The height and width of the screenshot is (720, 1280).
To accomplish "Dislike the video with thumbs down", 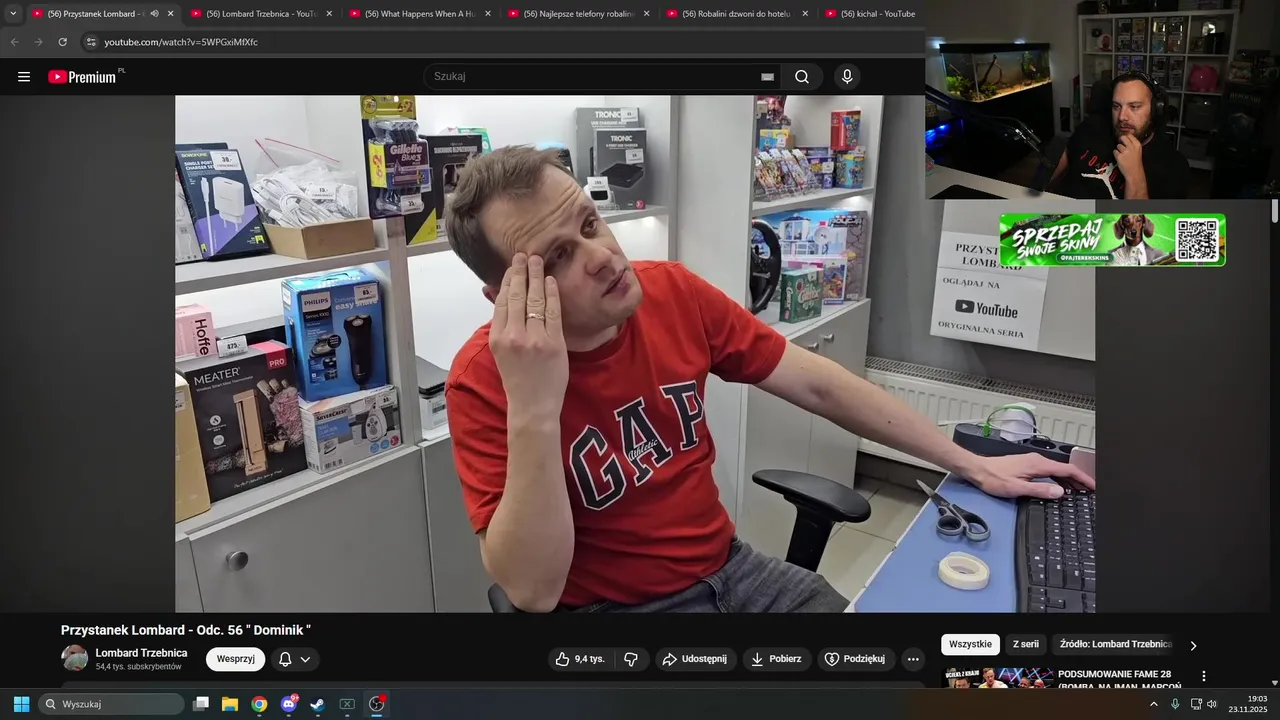I will [631, 659].
